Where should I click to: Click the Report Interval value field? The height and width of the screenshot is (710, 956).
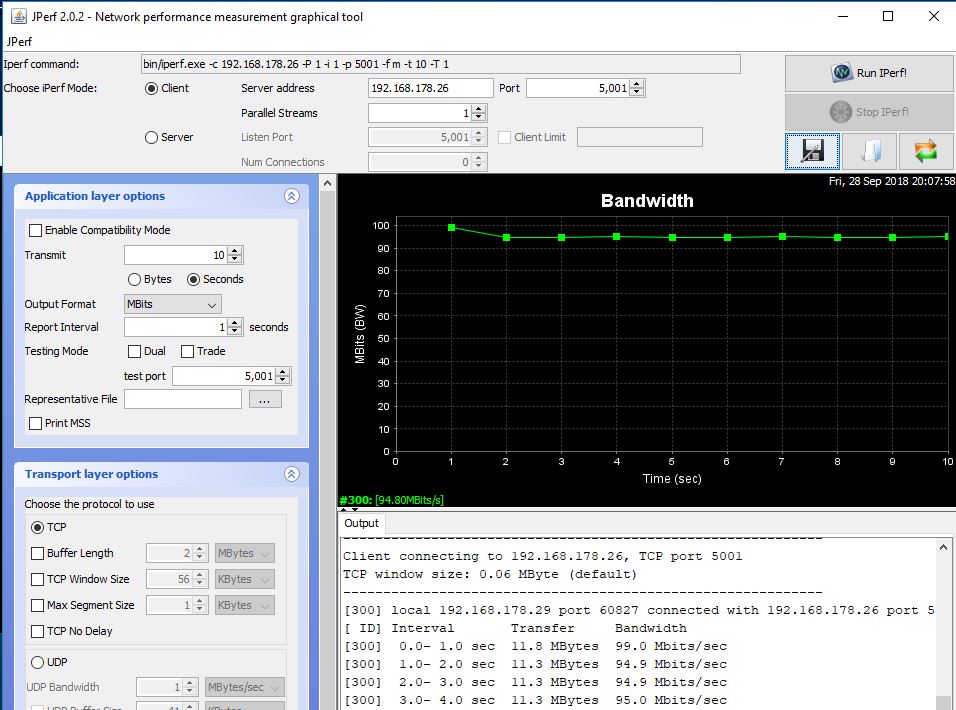[176, 327]
